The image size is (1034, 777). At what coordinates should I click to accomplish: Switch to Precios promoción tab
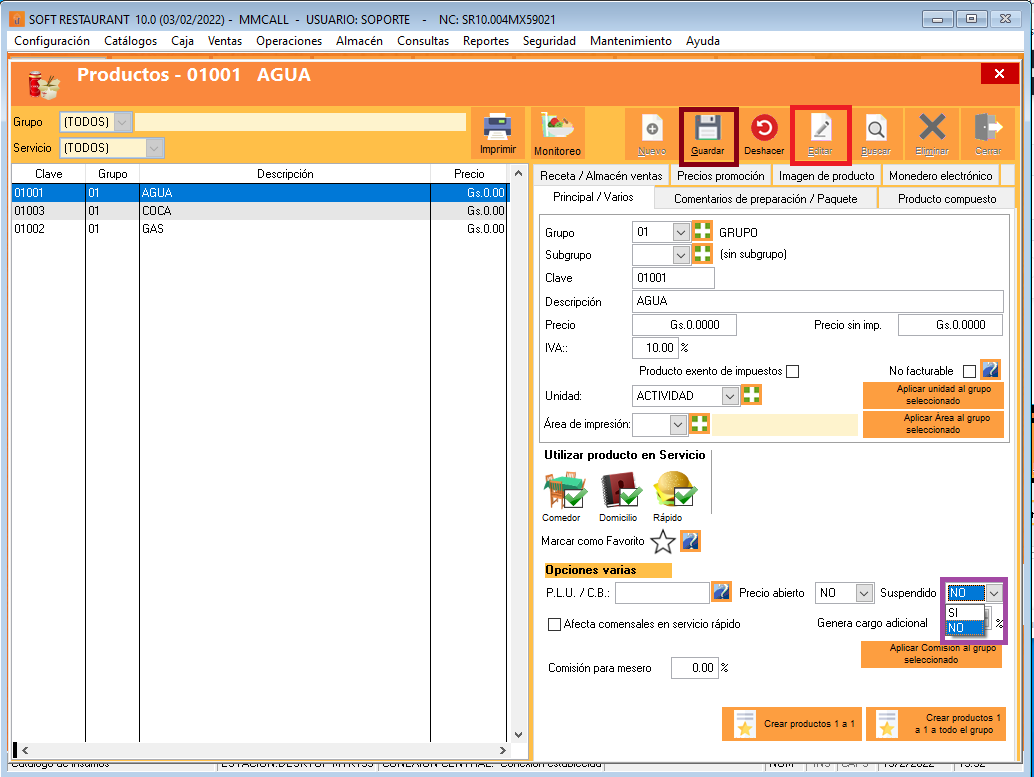pyautogui.click(x=720, y=176)
